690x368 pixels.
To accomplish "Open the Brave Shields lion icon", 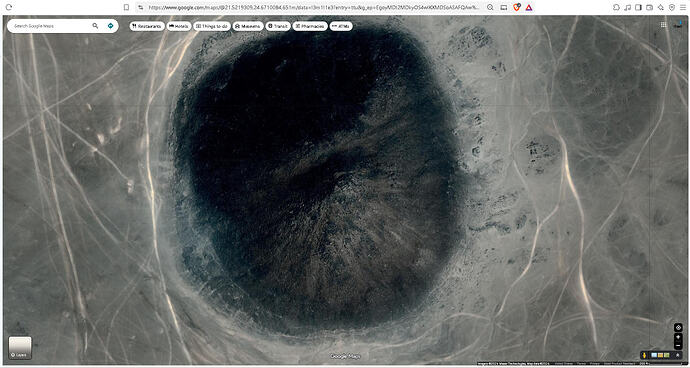I will click(517, 7).
